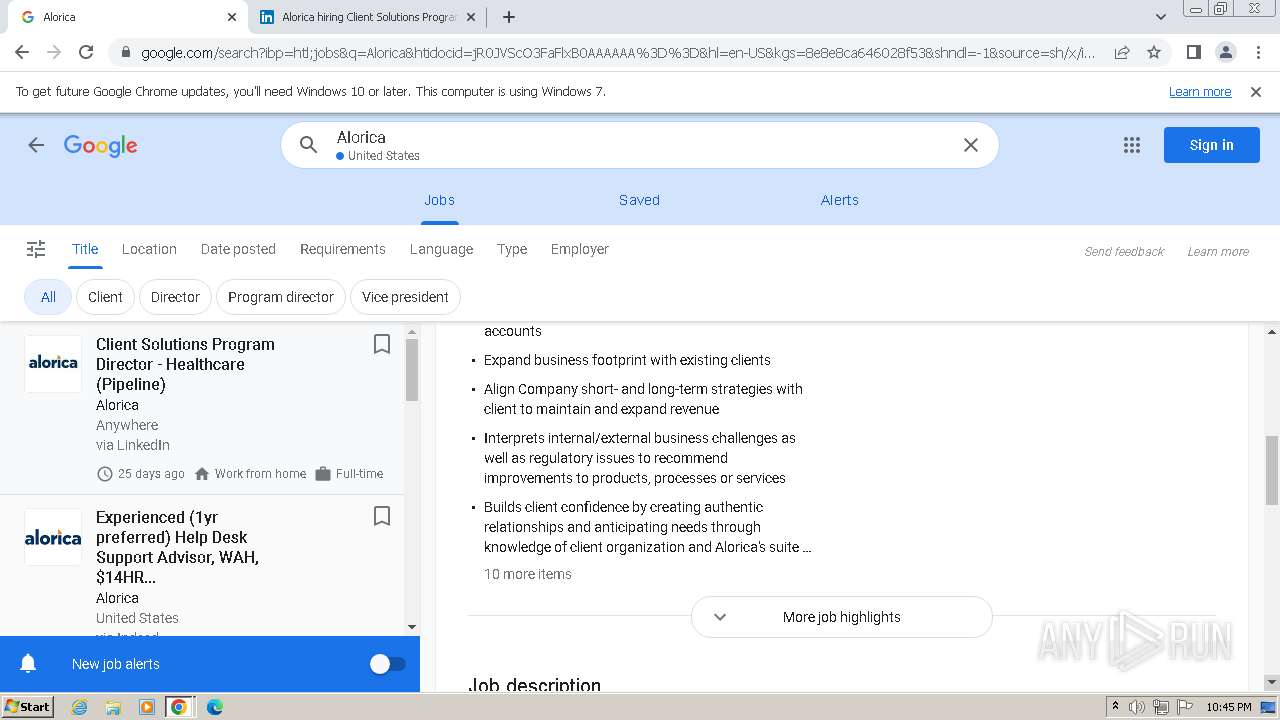1280x720 pixels.
Task: Save the Help Desk Support Advisor job bookmark
Action: click(x=381, y=516)
